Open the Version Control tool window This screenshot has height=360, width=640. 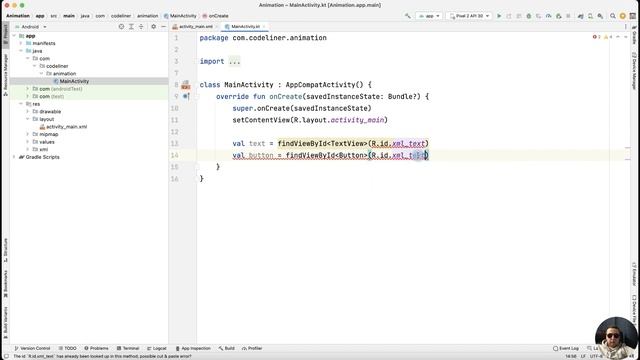click(x=32, y=349)
